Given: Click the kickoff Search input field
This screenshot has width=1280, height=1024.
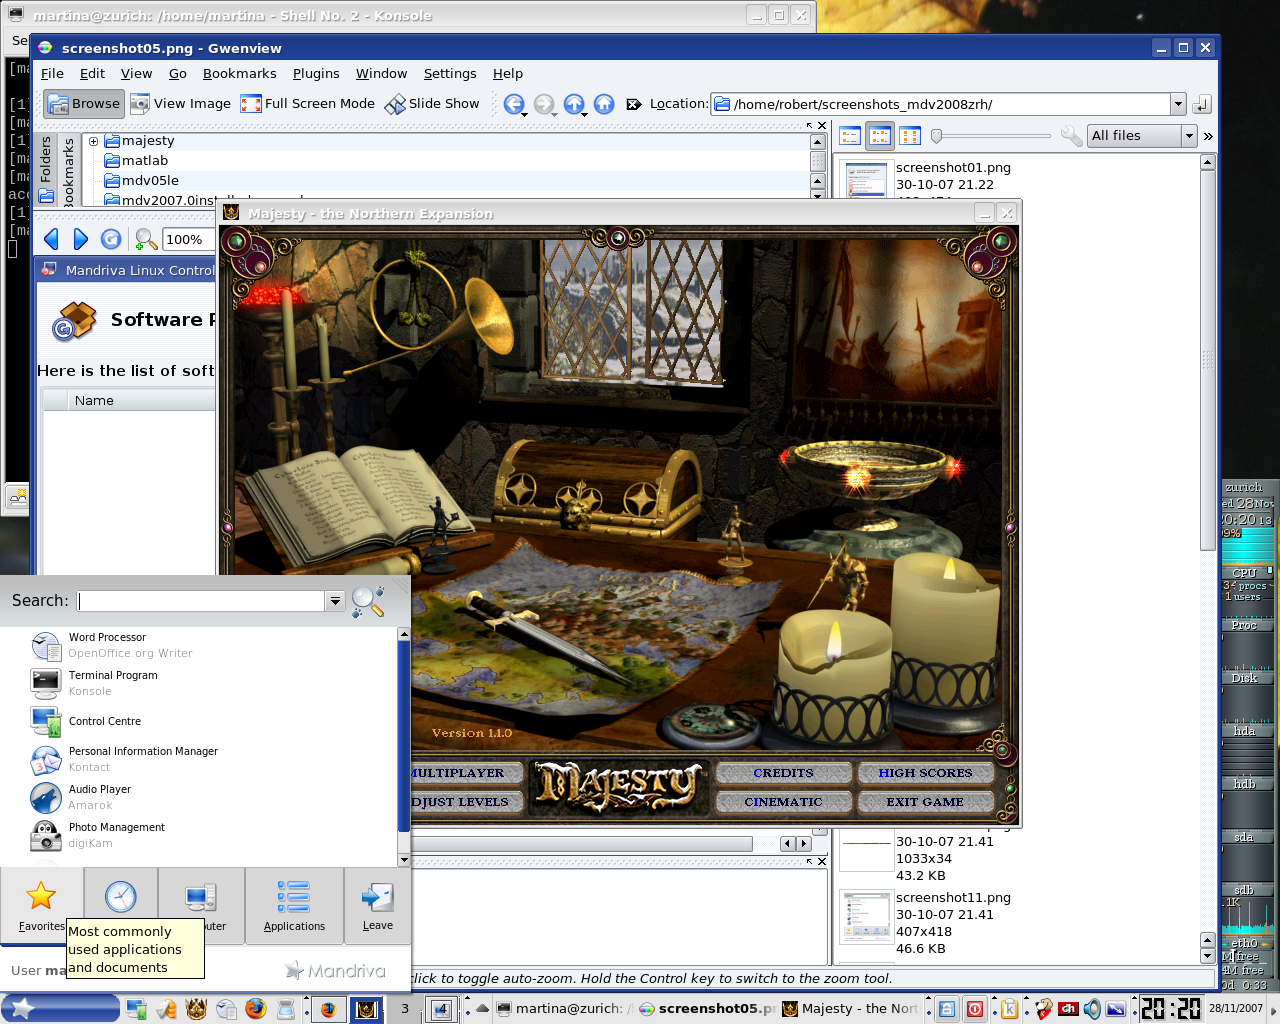Looking at the screenshot, I should (x=201, y=601).
